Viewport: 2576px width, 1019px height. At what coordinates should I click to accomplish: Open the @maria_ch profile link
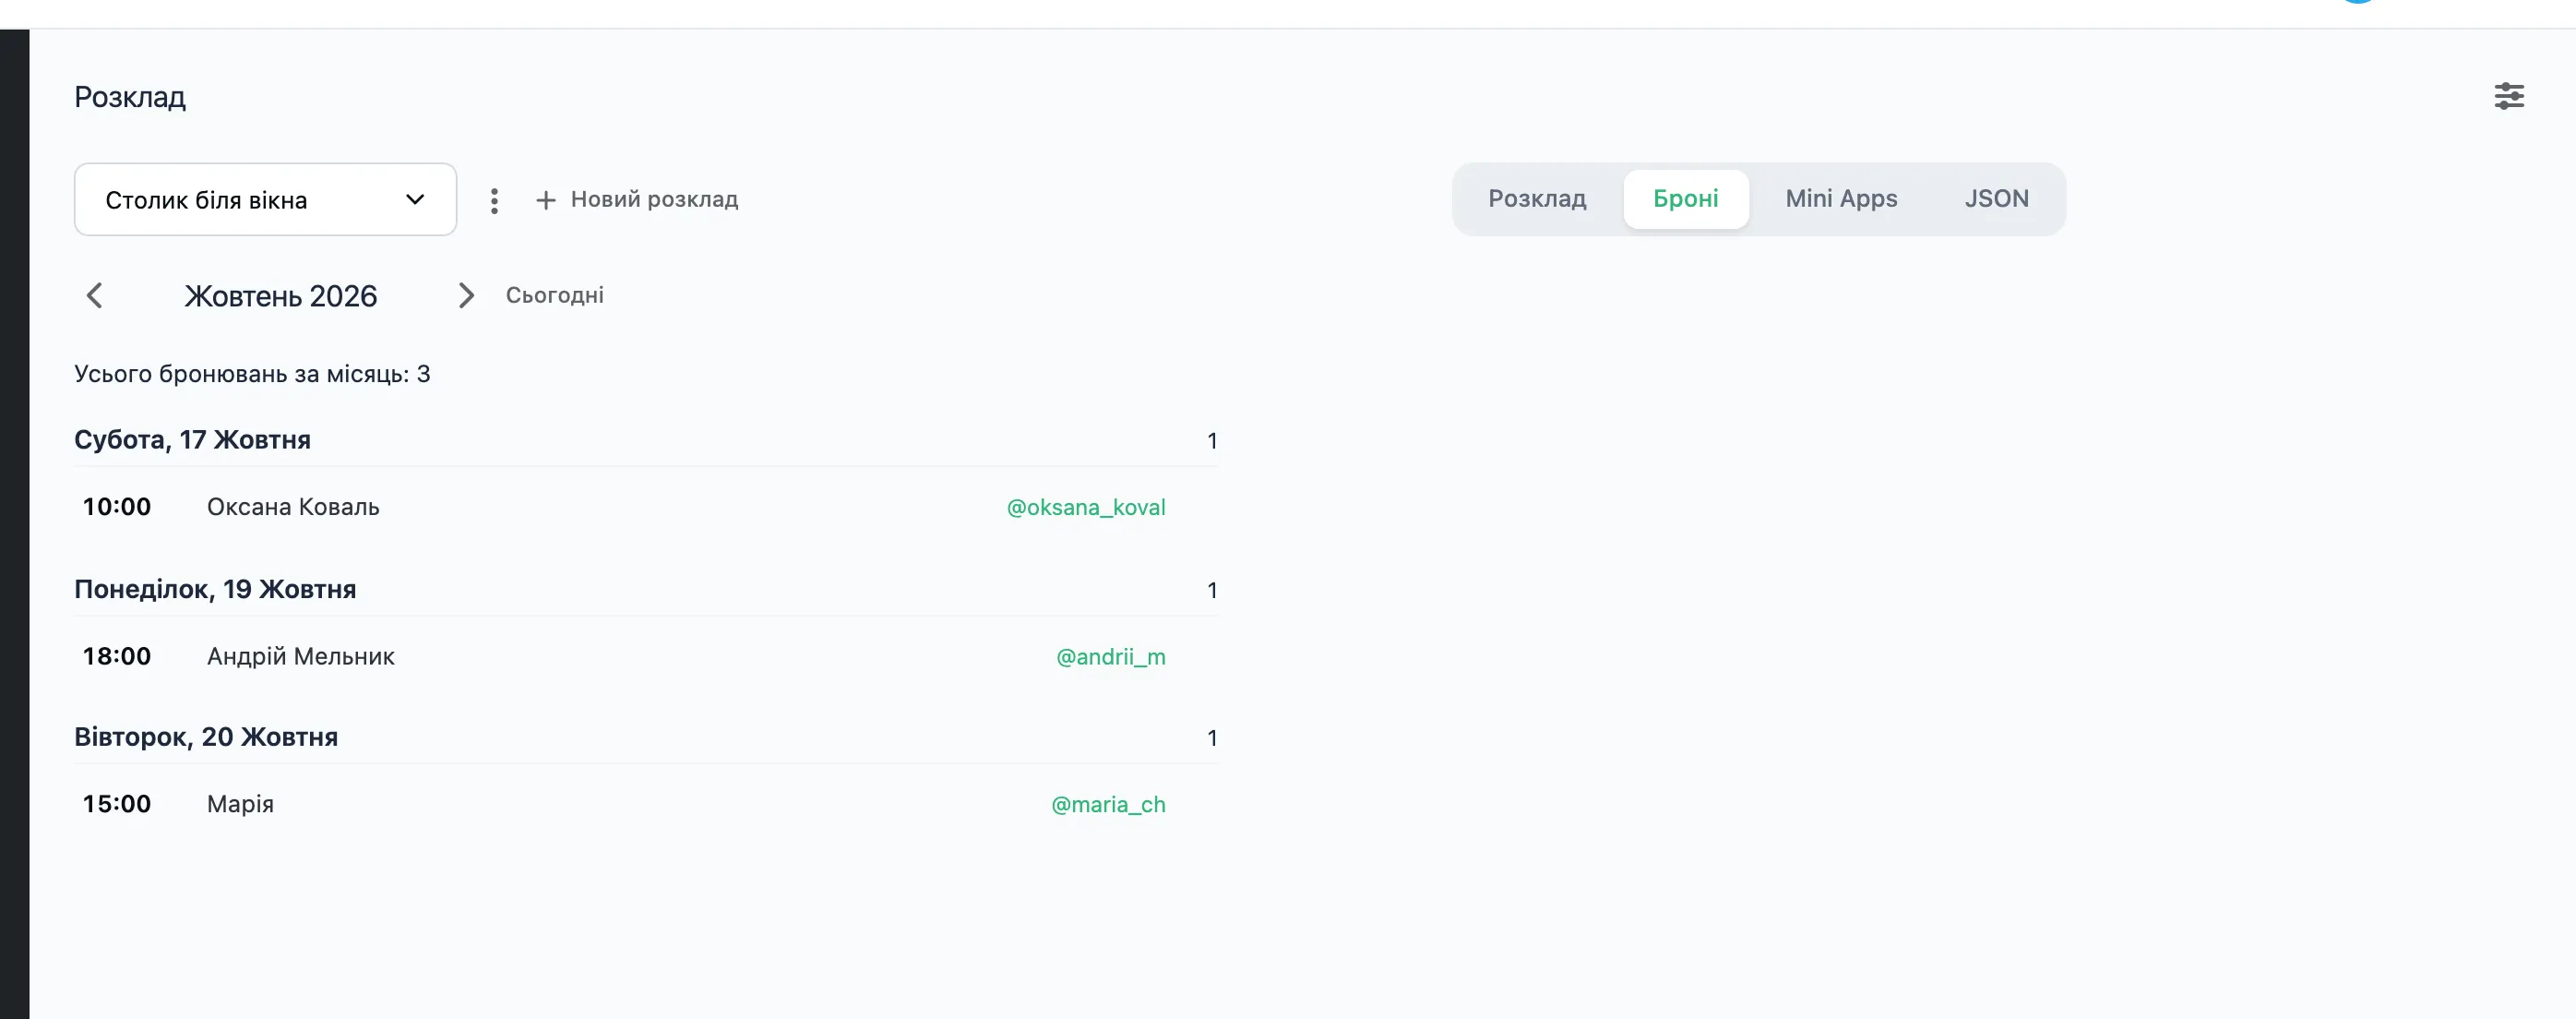pos(1108,804)
